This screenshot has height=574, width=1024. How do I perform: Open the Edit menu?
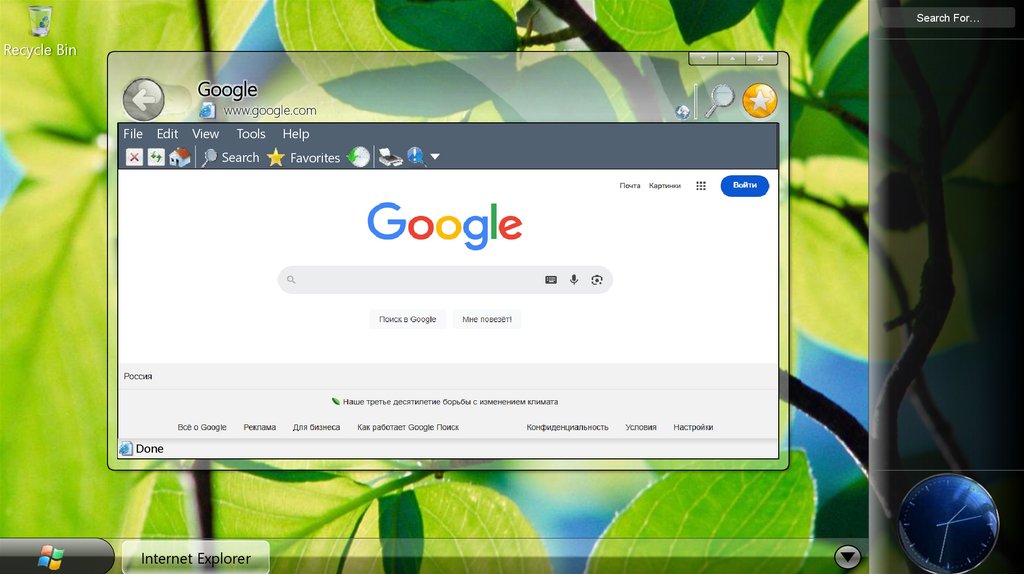click(x=167, y=134)
